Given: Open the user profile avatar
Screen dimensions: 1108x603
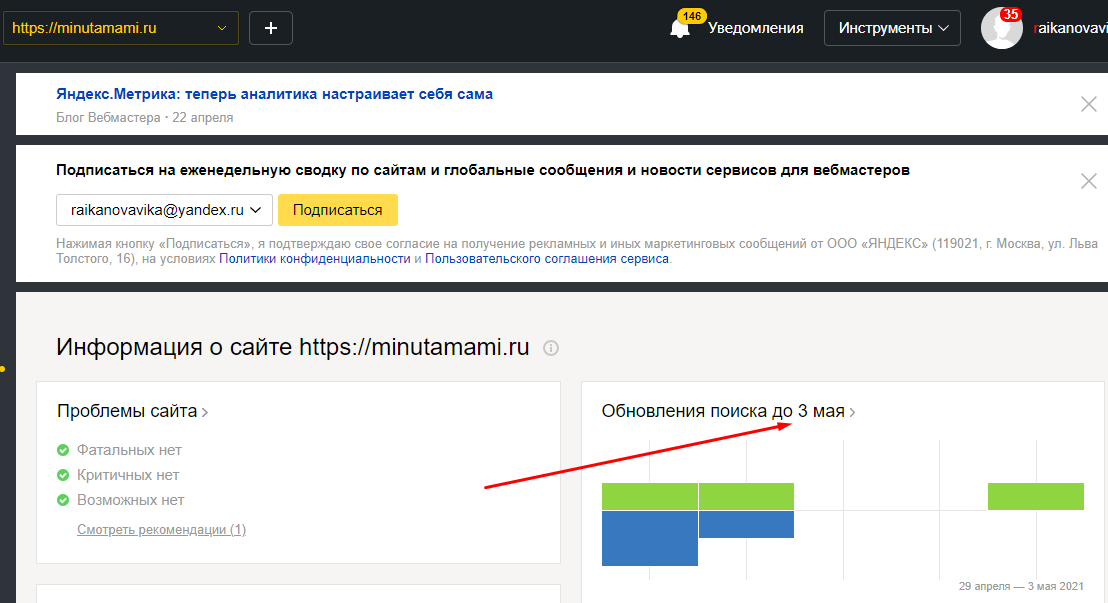Looking at the screenshot, I should click(1001, 29).
